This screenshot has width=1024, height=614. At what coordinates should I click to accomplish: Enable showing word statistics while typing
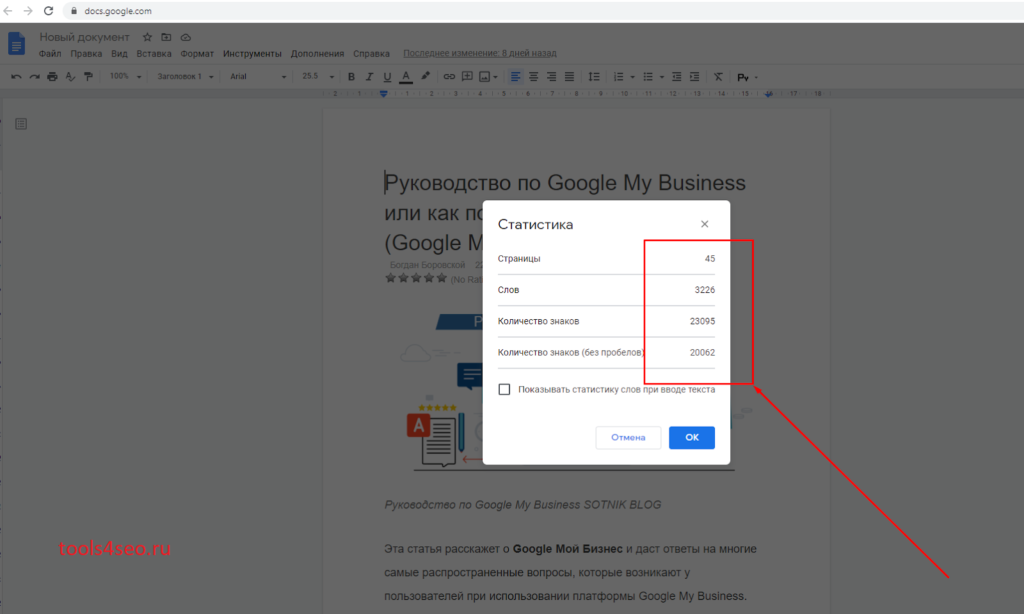coord(504,389)
